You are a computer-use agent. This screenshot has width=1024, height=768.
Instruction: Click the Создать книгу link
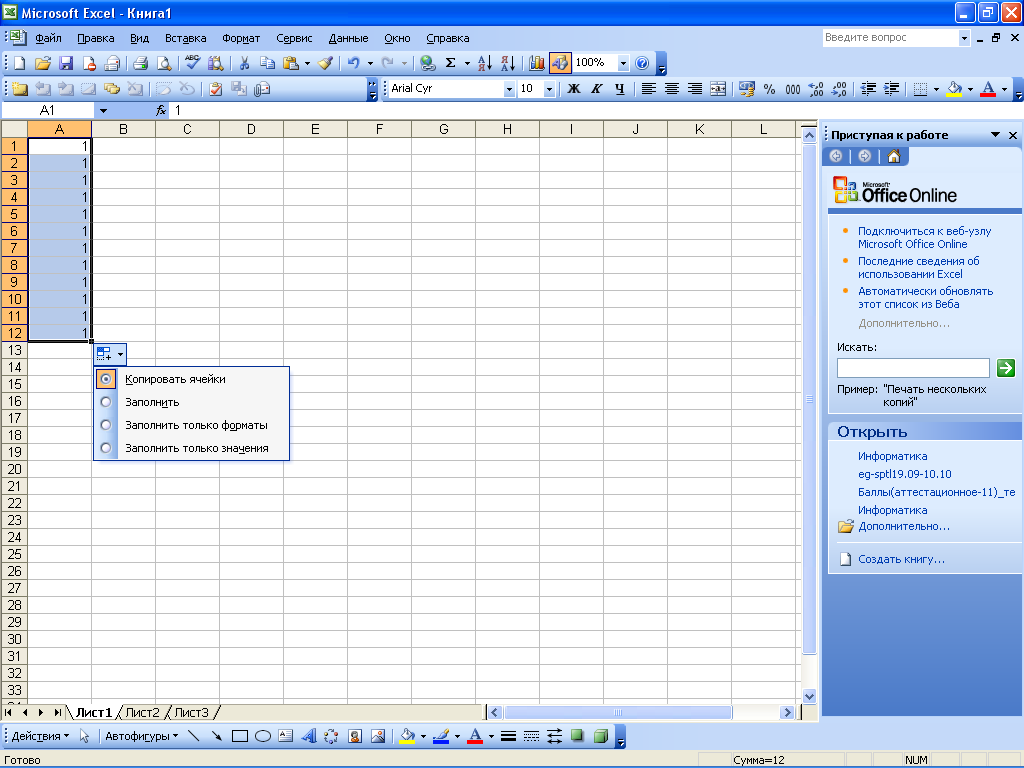tap(901, 559)
